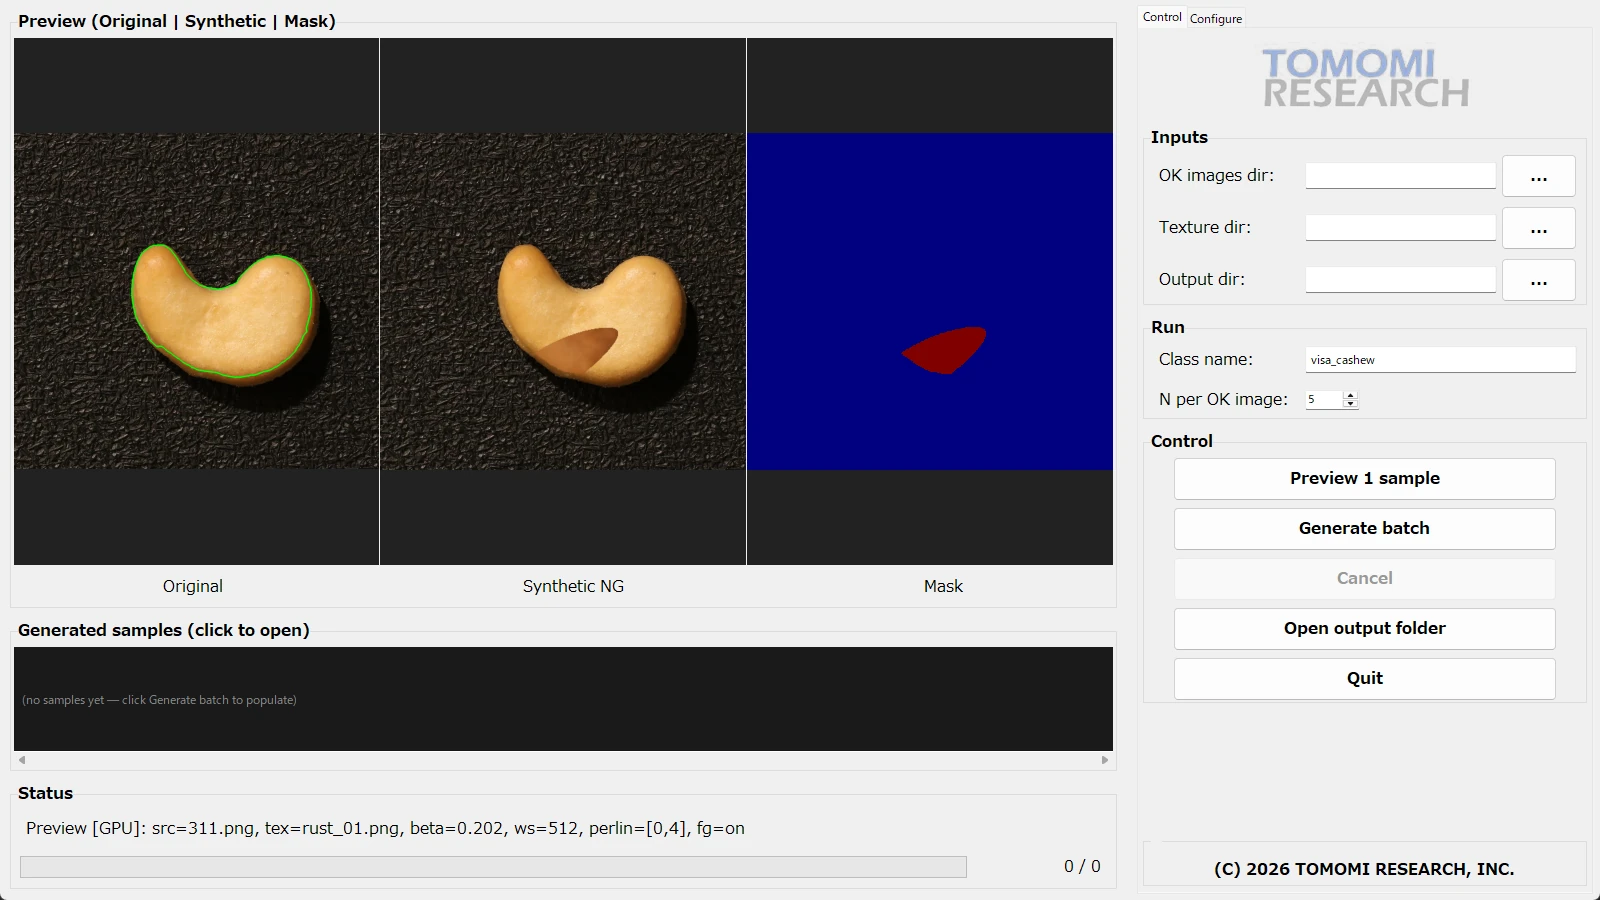
Task: Switch to the Configure tab
Action: pyautogui.click(x=1216, y=18)
